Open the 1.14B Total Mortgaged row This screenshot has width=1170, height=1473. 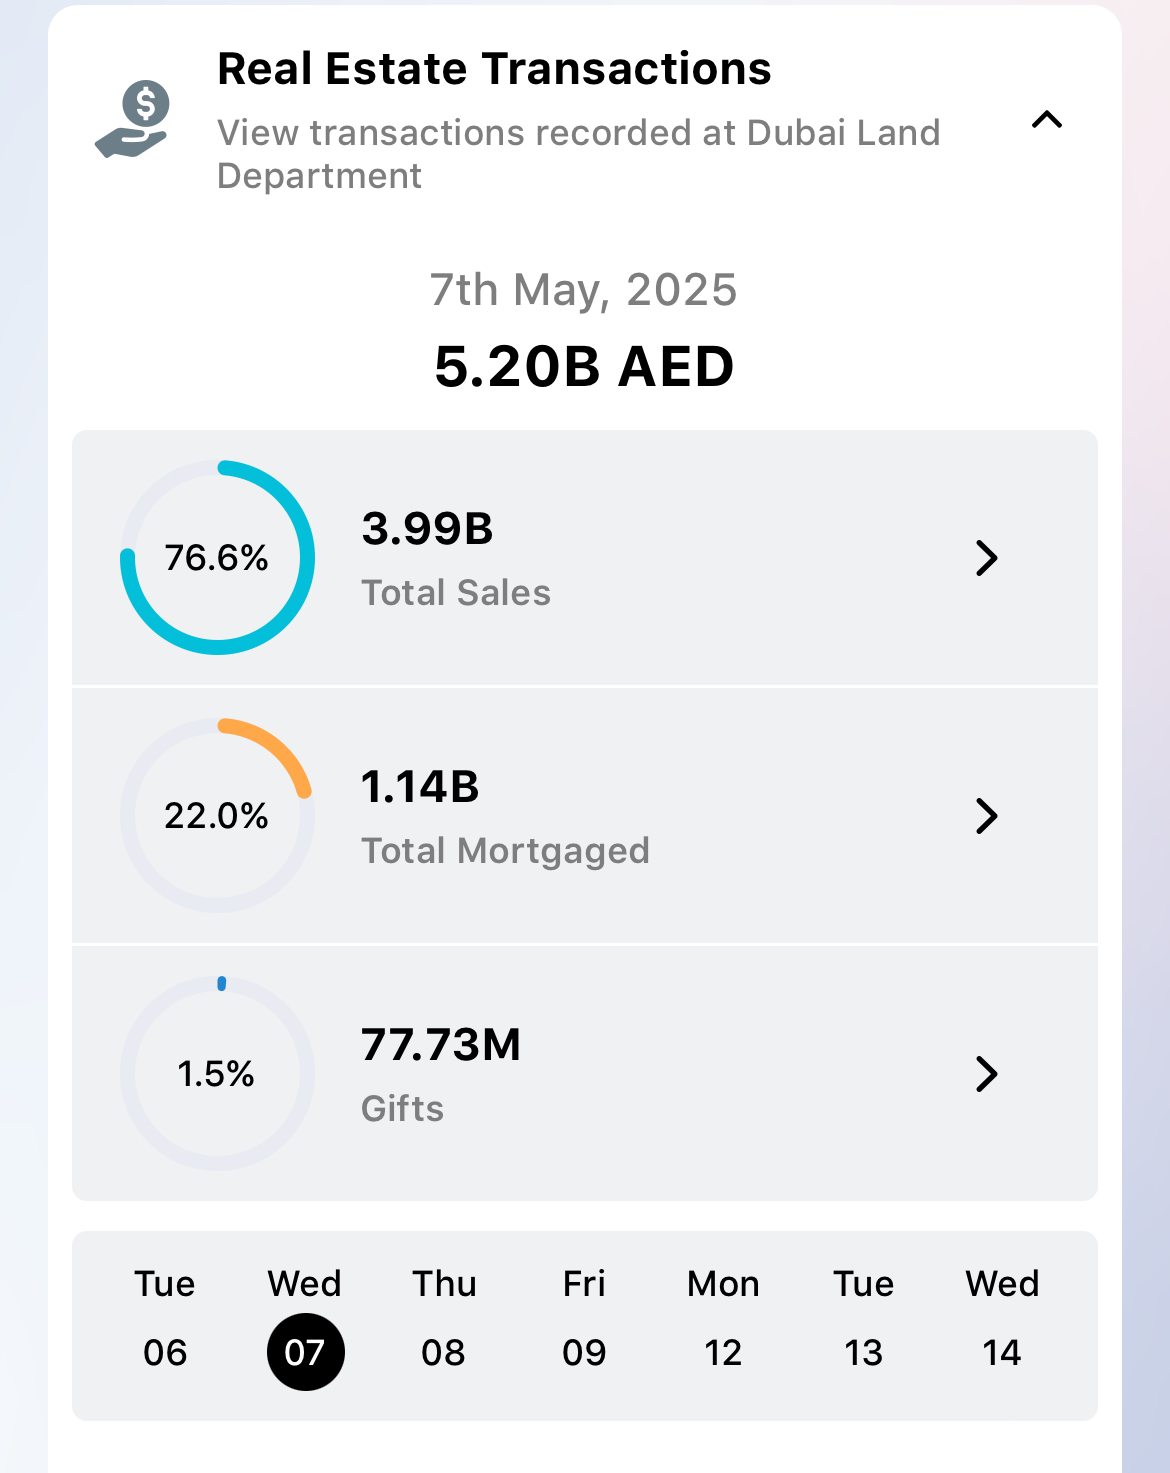point(585,816)
